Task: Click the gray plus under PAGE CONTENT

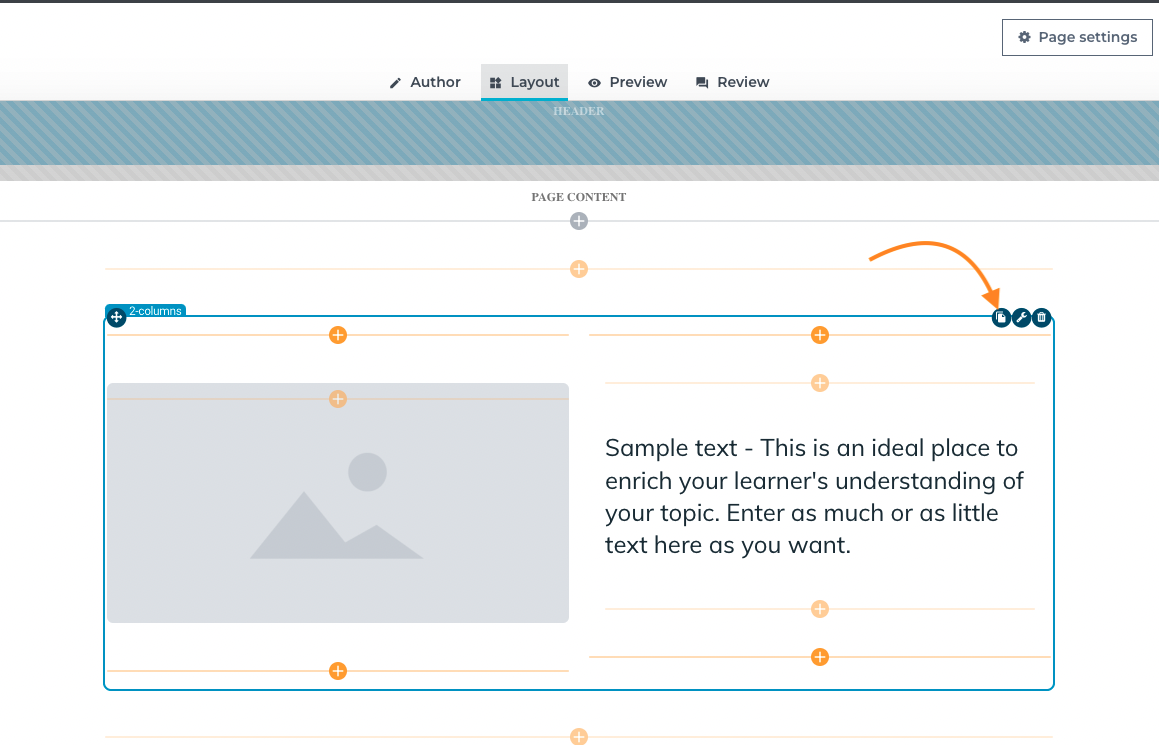Action: coord(579,221)
